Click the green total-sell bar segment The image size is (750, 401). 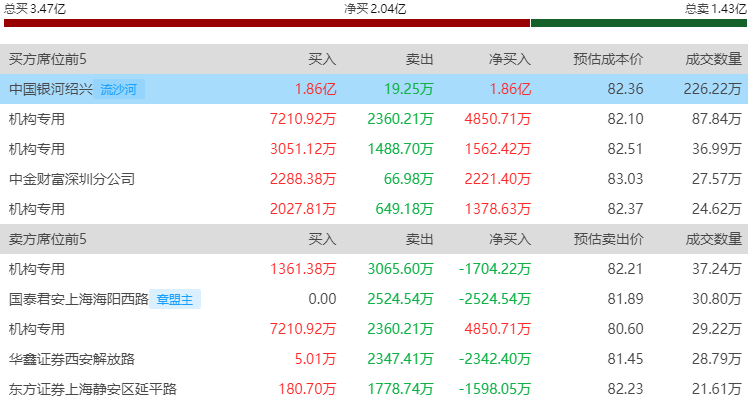[x=639, y=23]
